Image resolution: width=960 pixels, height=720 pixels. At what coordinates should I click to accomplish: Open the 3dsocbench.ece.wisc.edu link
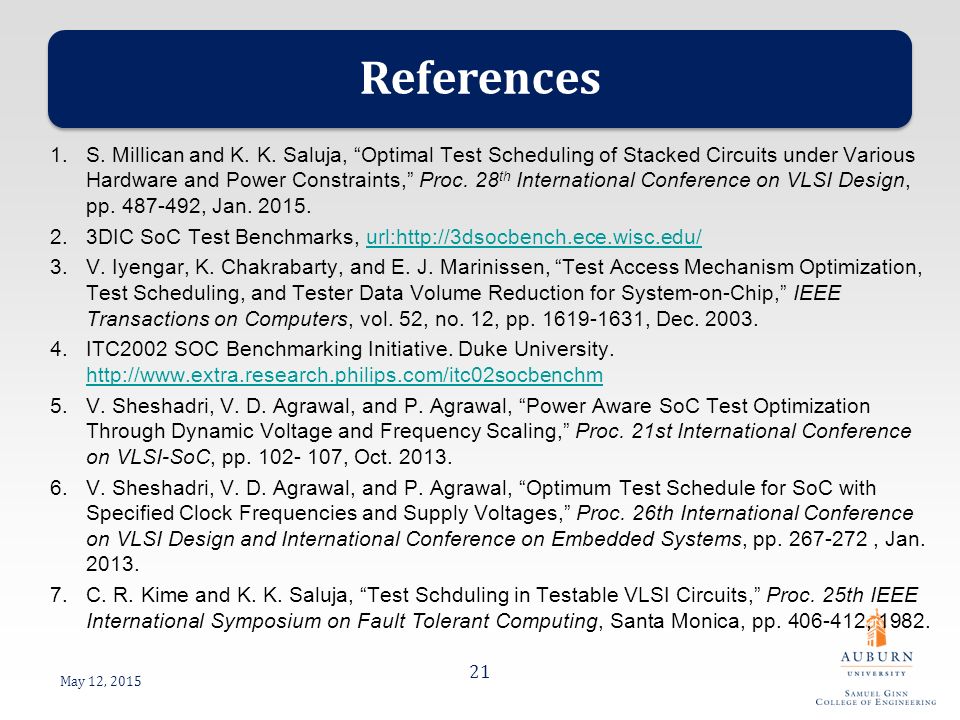[533, 237]
